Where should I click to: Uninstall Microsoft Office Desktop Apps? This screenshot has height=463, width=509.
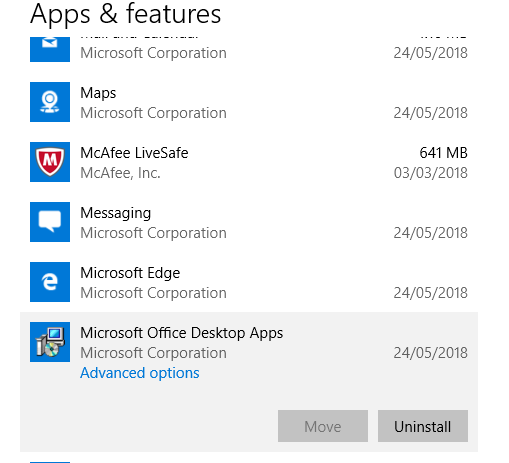(423, 426)
